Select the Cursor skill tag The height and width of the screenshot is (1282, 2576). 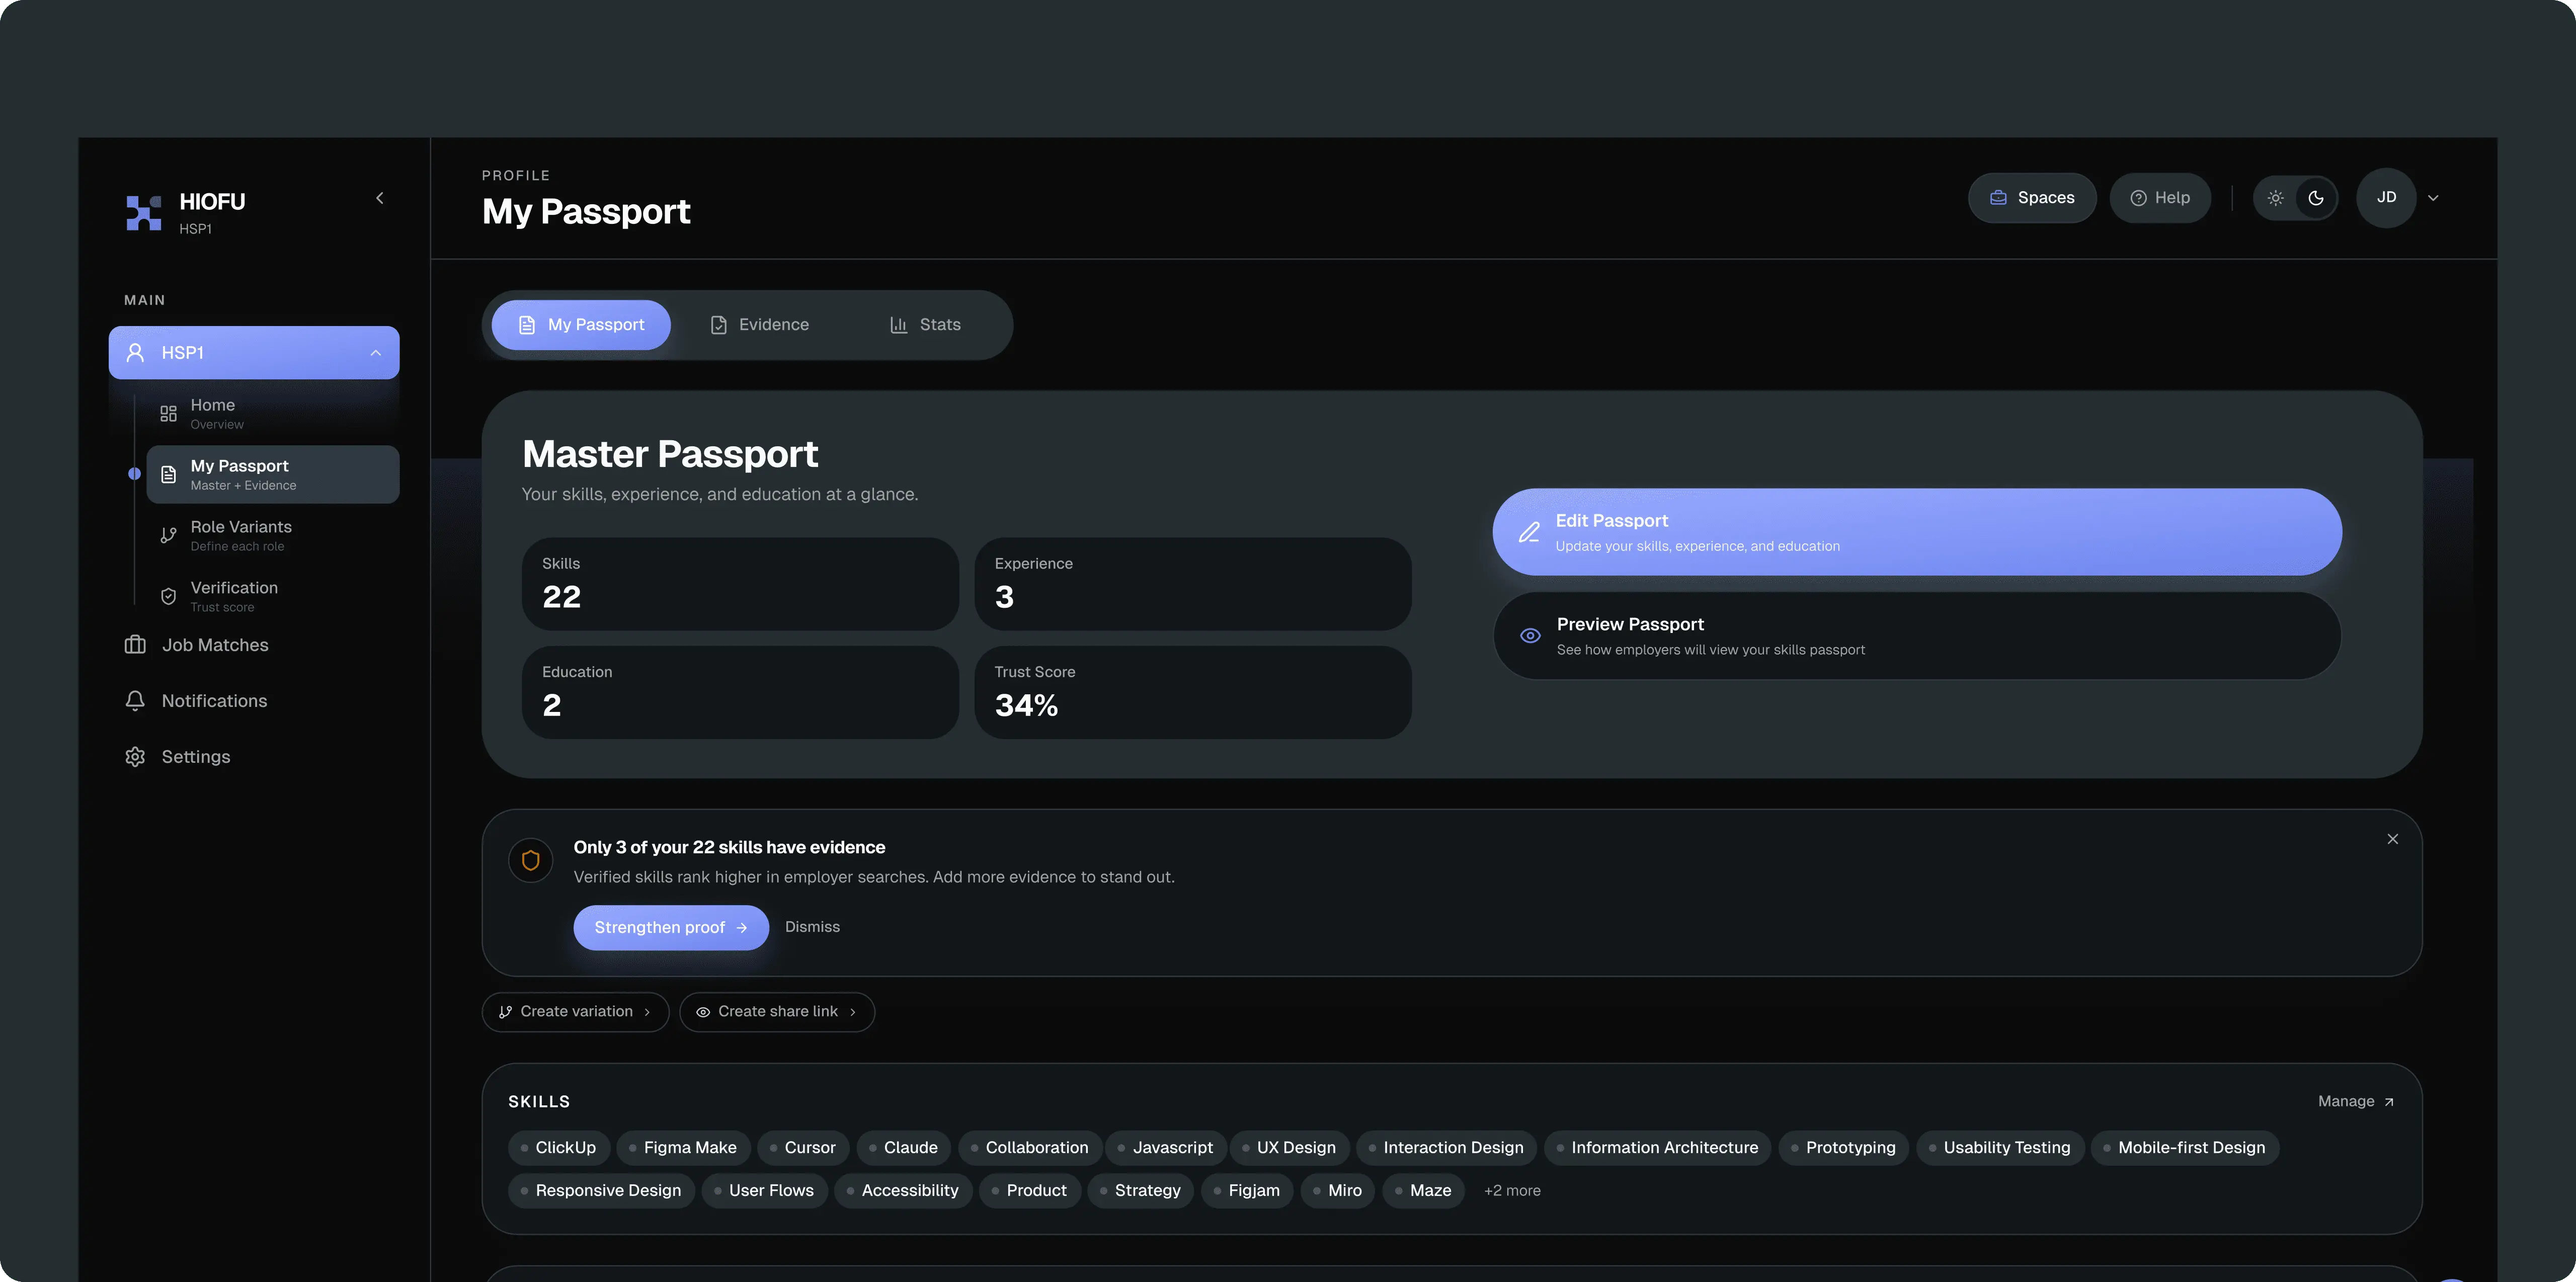803,1148
